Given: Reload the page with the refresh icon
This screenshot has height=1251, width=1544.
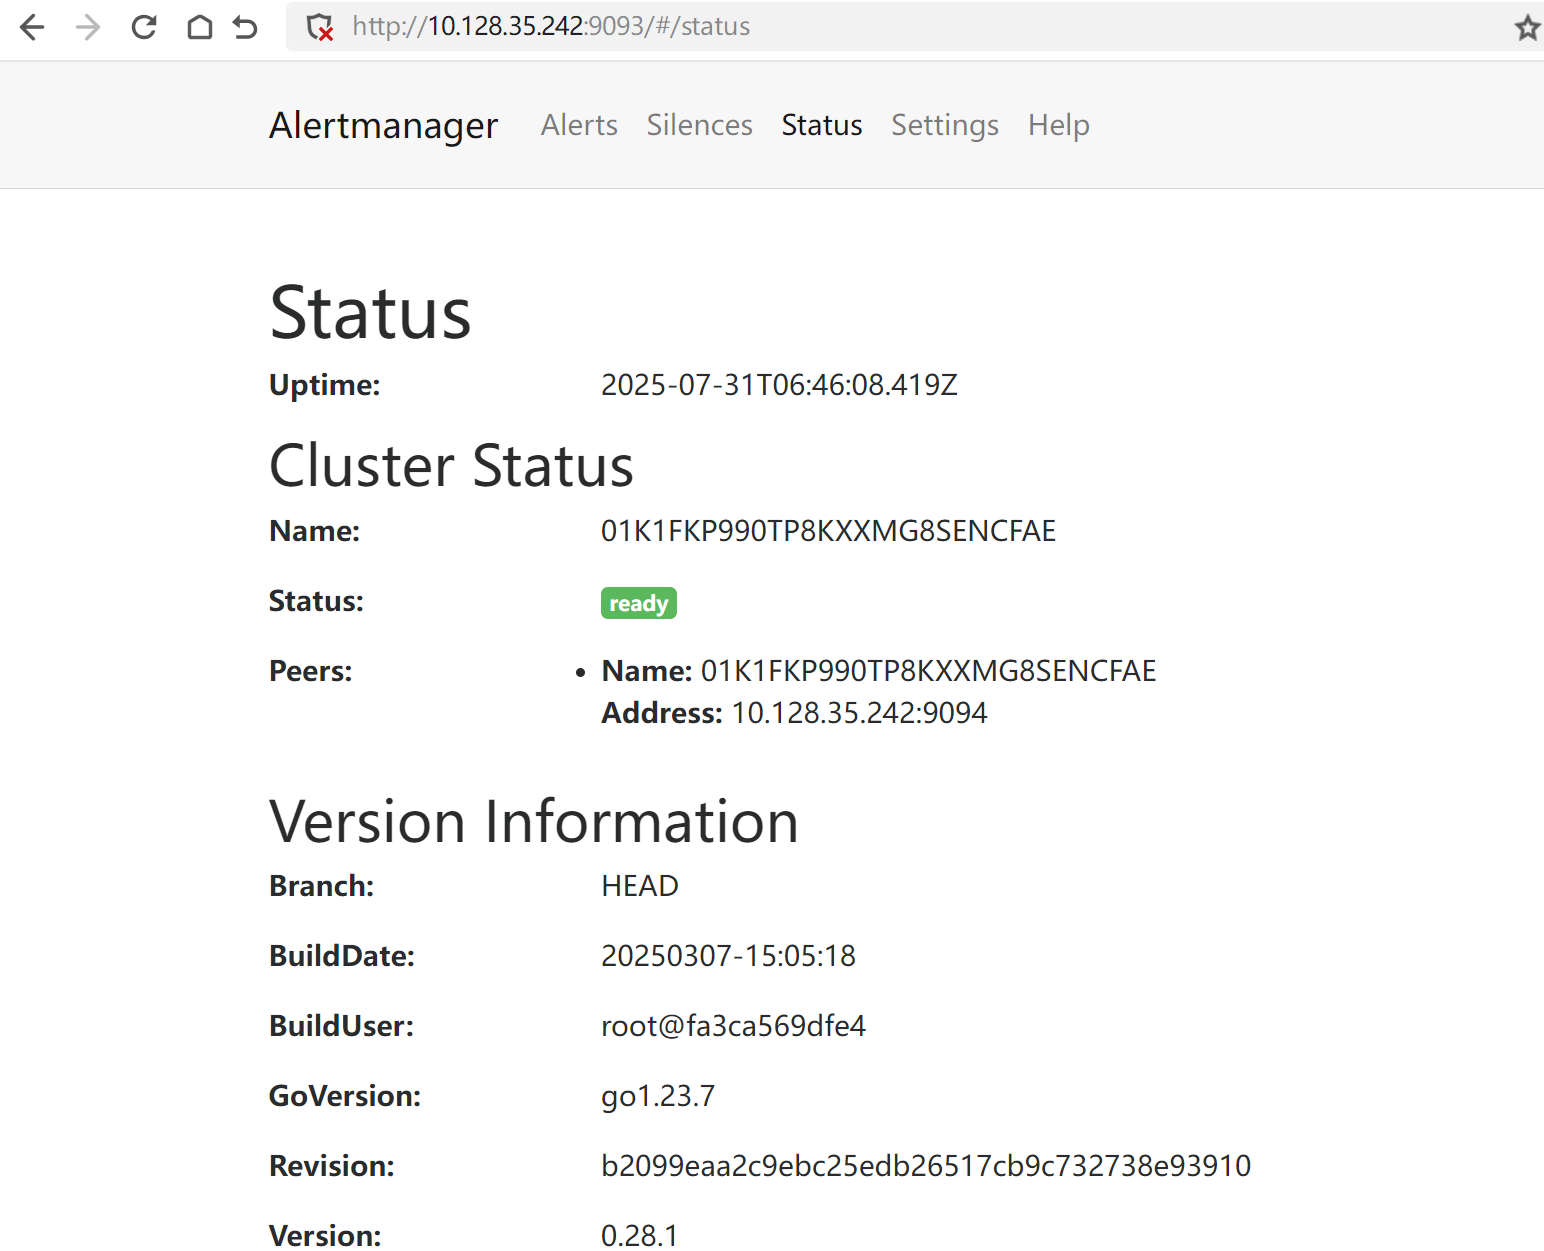Looking at the screenshot, I should [144, 27].
